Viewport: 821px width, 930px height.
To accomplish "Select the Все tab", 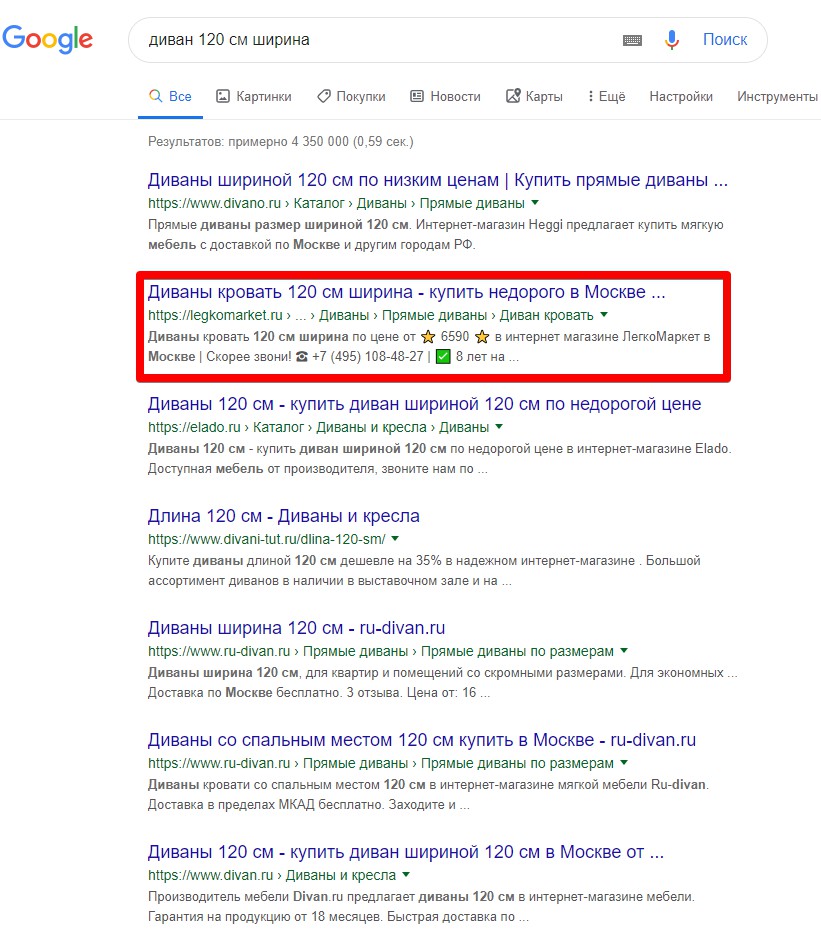I will pyautogui.click(x=170, y=96).
